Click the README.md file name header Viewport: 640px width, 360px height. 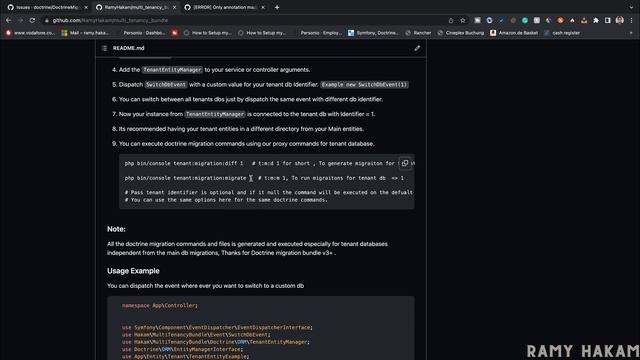coord(129,48)
